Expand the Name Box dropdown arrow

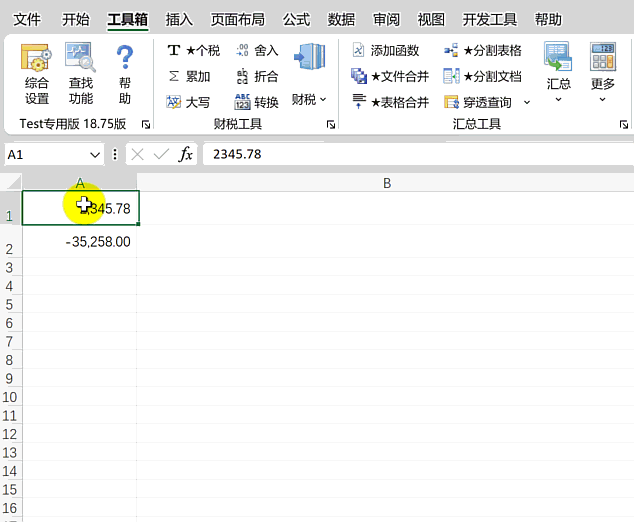(95, 154)
